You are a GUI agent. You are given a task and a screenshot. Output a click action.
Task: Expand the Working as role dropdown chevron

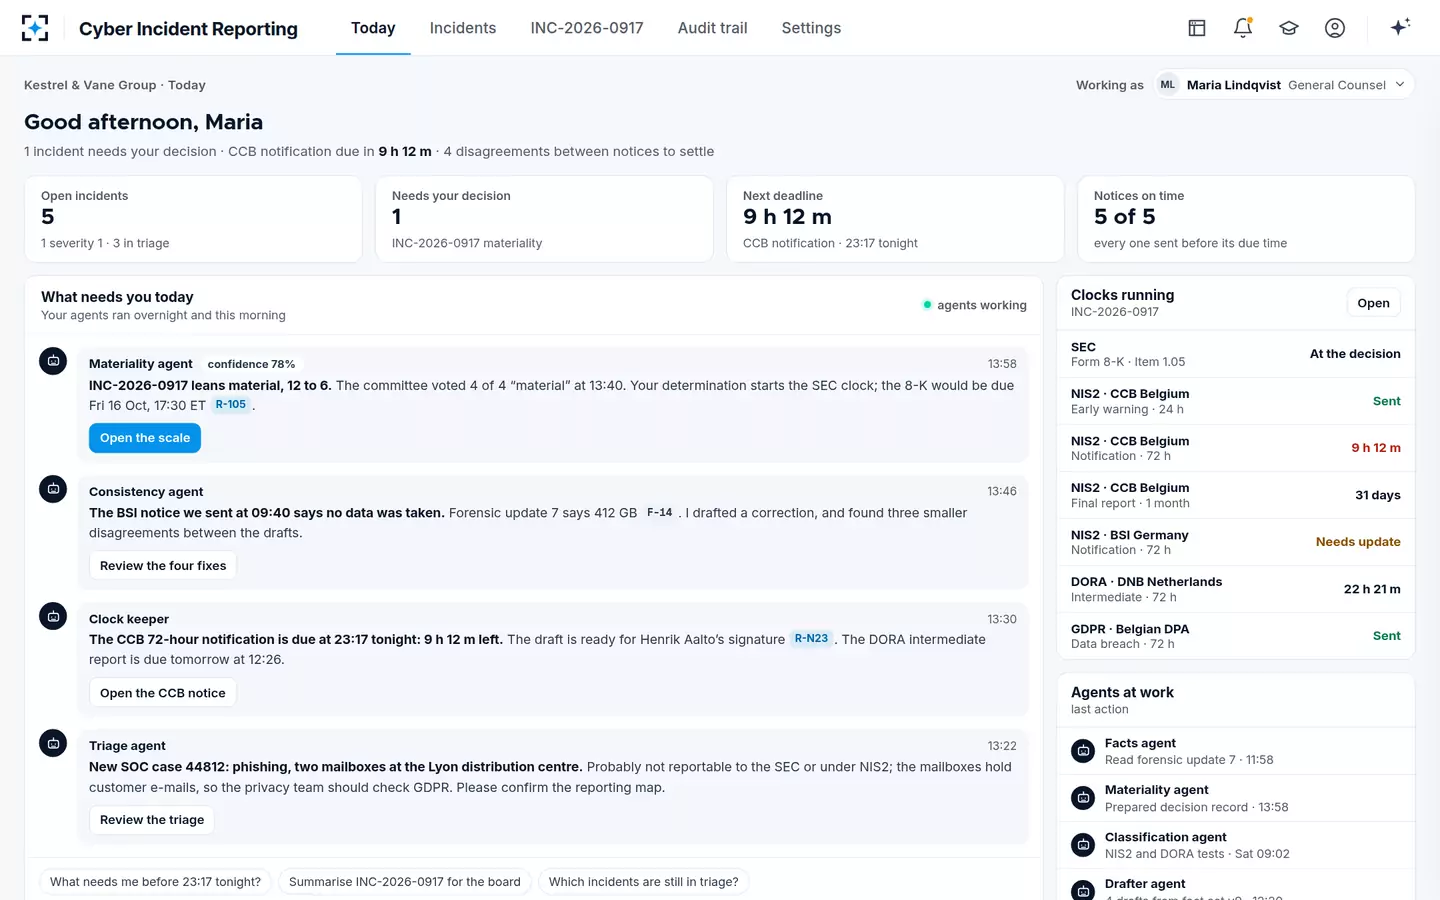click(x=1400, y=85)
